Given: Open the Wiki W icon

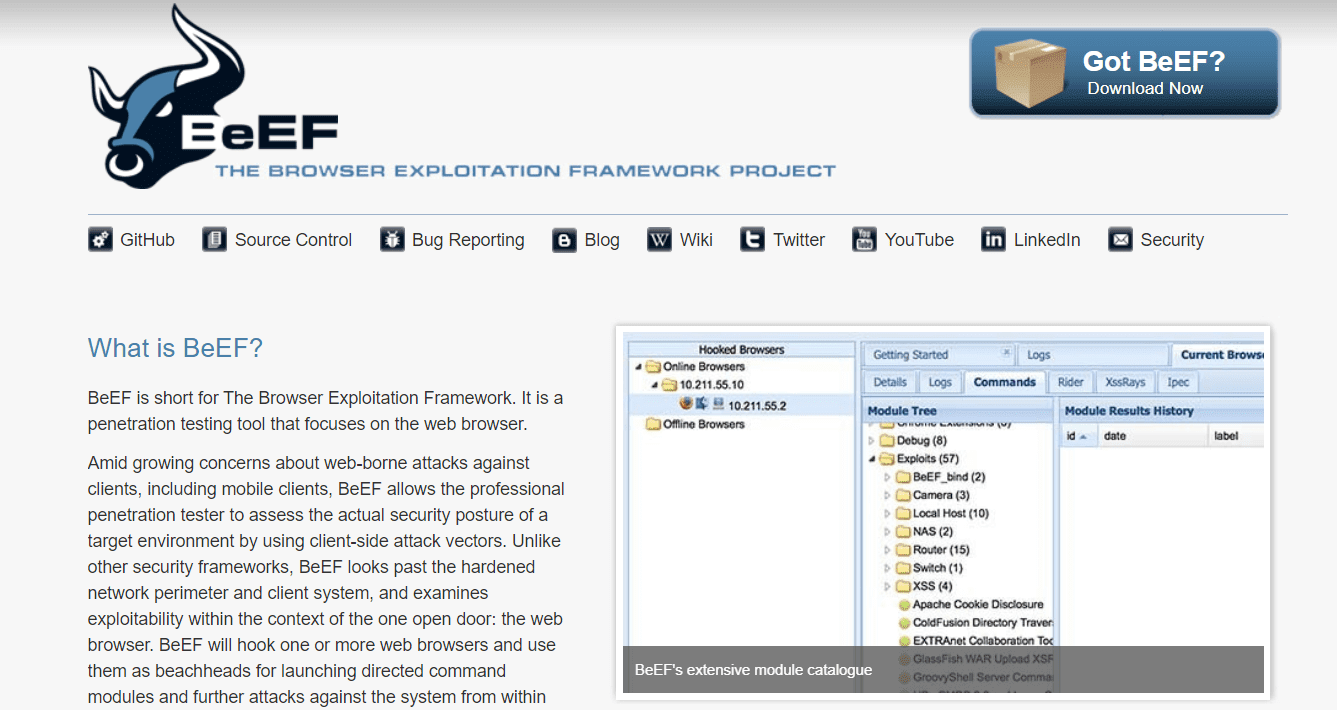Looking at the screenshot, I should [659, 240].
